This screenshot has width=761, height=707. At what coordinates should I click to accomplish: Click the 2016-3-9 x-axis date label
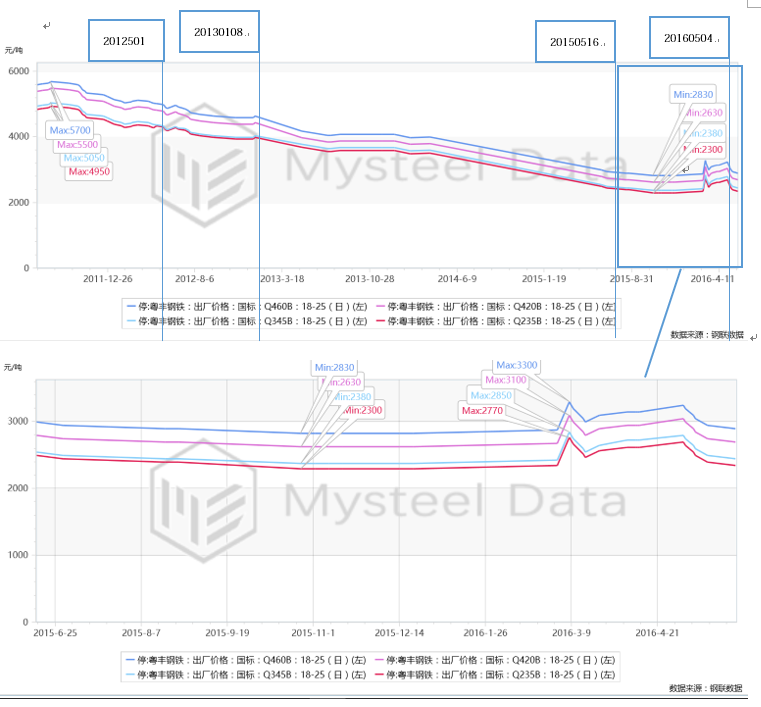572,633
